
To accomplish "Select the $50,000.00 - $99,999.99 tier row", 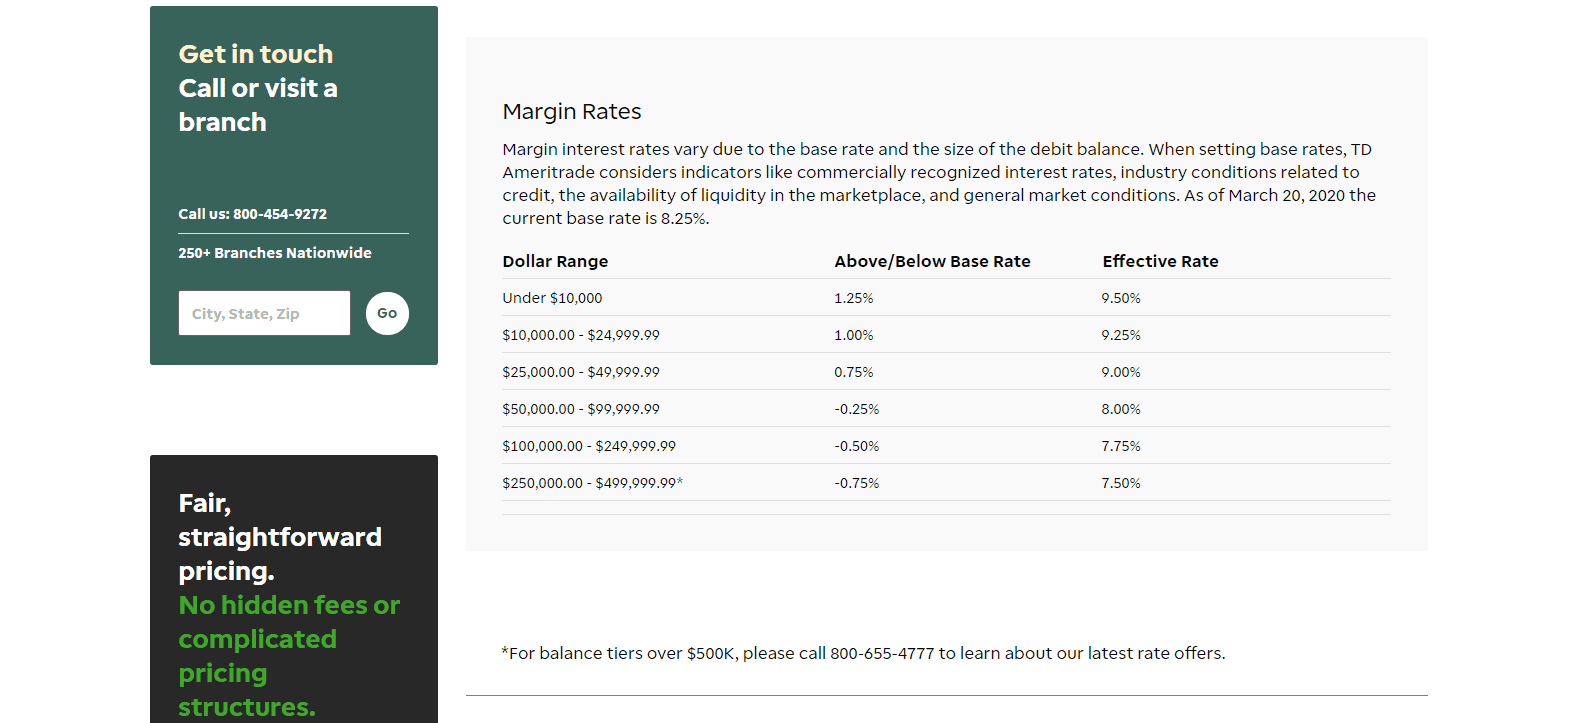I will 581,408.
